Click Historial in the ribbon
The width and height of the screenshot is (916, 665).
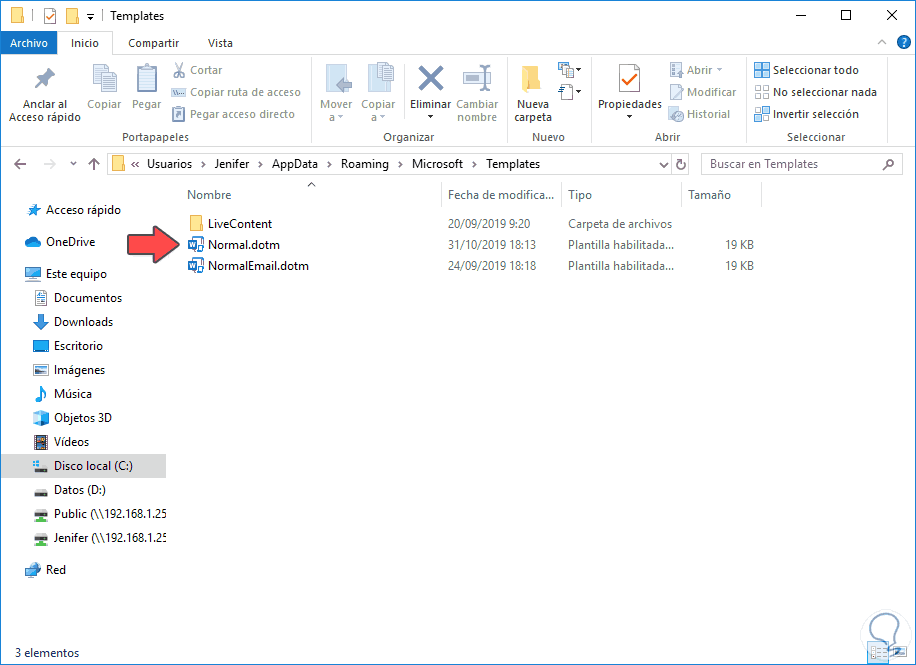(699, 114)
